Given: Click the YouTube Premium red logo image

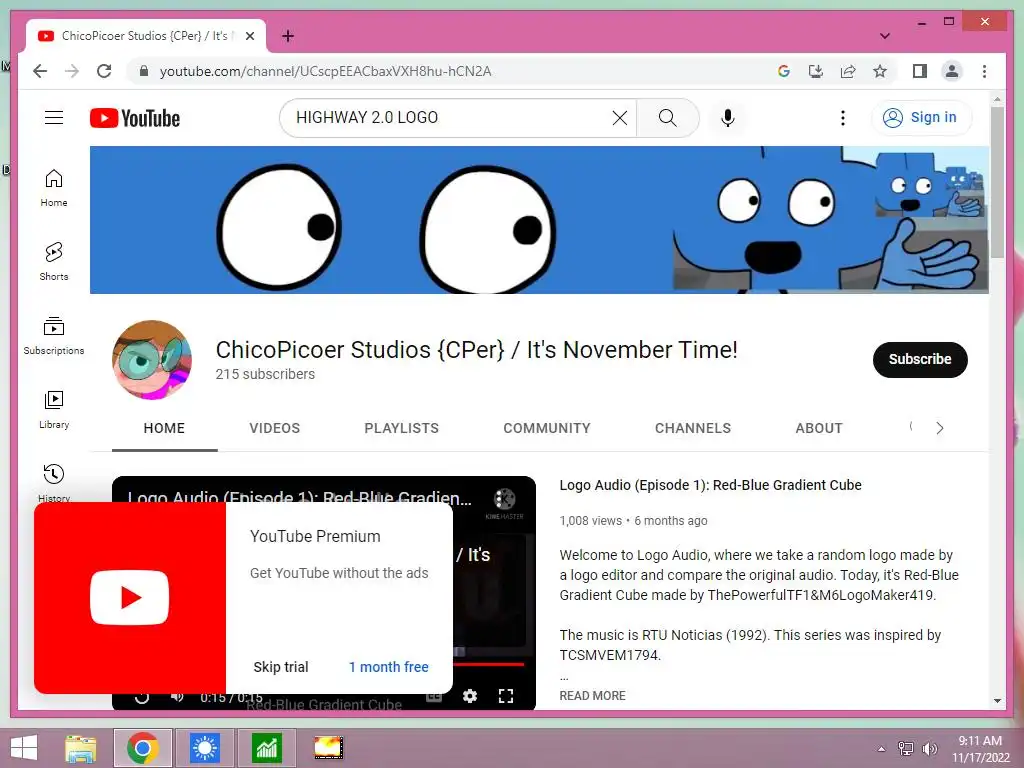Looking at the screenshot, I should tap(130, 598).
